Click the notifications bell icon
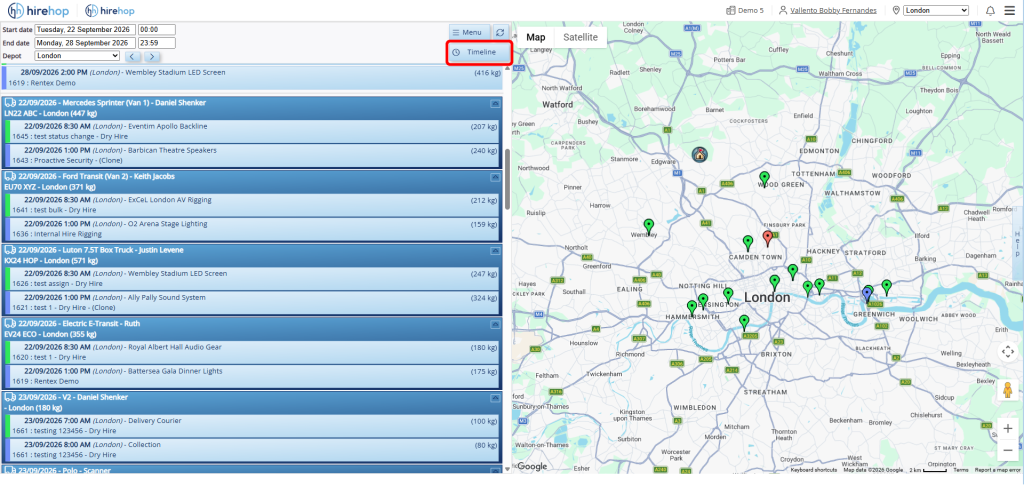The image size is (1024, 486). [990, 10]
